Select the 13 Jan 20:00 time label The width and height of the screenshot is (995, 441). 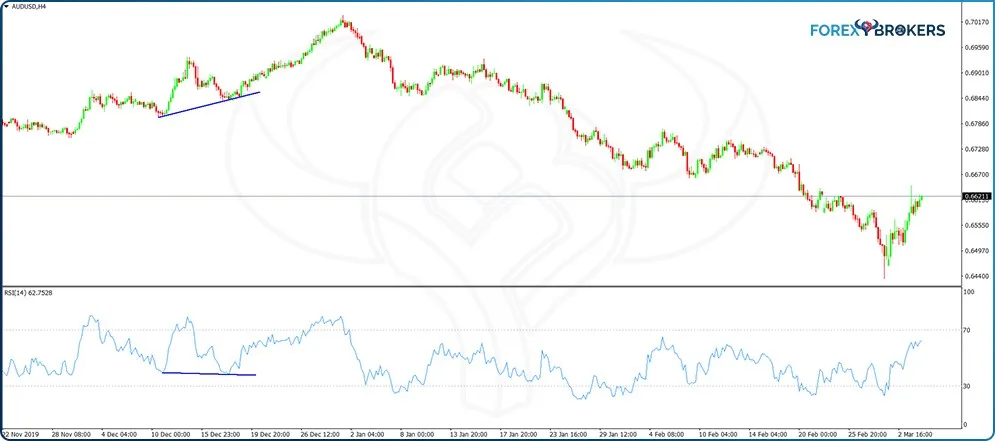(470, 434)
